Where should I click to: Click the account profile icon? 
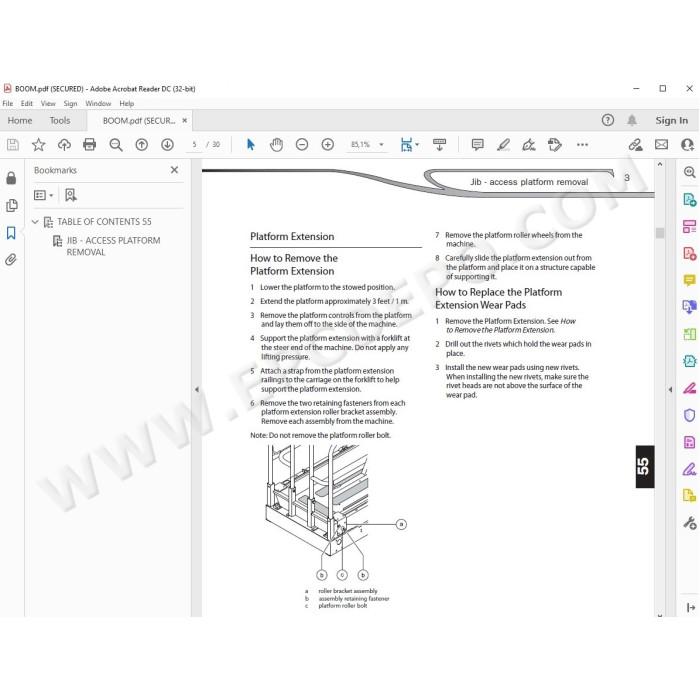point(688,145)
